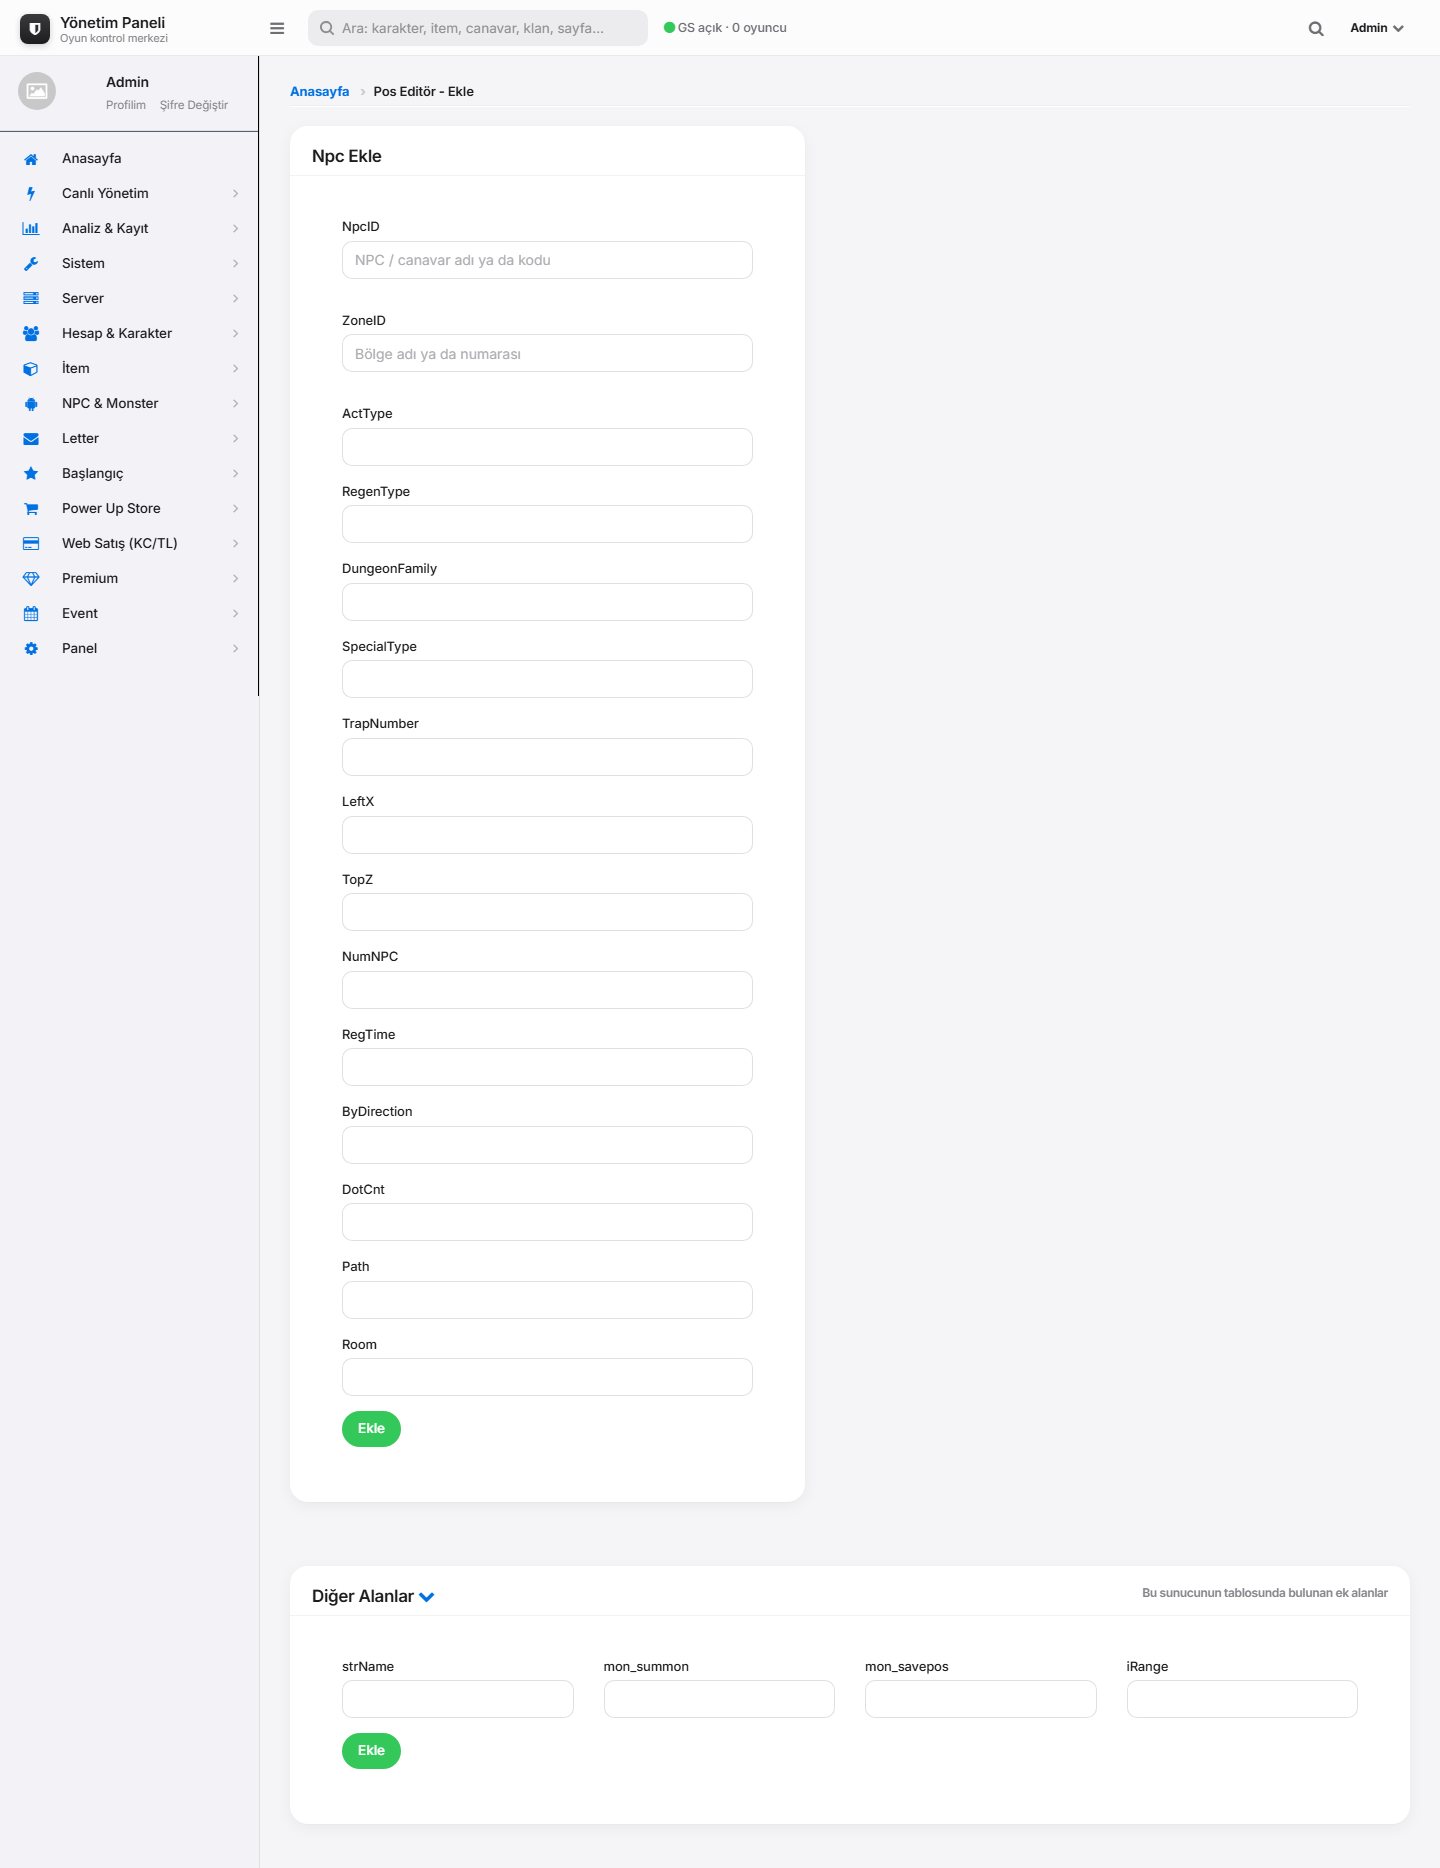Viewport: 1440px width, 1868px height.
Task: Click the Sistem wrench icon
Action: 31,264
